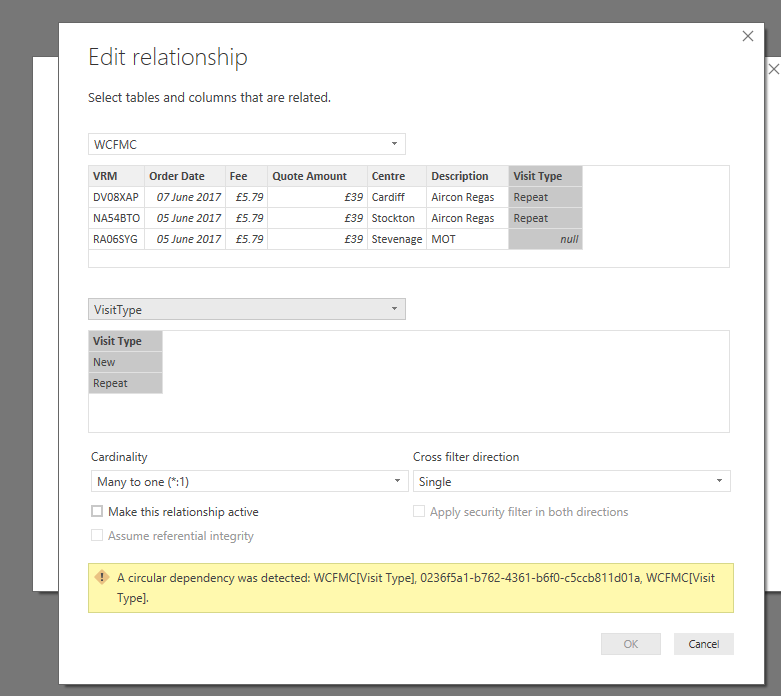Click the 07 June 2017 date cell
781x696 pixels.
(x=185, y=197)
